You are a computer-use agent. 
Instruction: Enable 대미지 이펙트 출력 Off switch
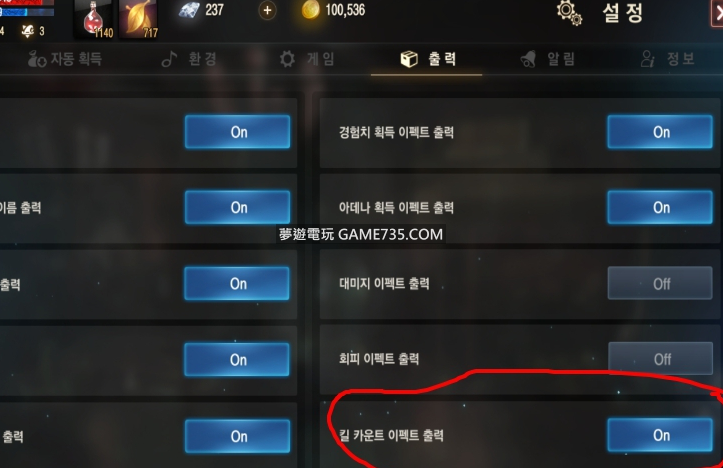[x=660, y=283]
